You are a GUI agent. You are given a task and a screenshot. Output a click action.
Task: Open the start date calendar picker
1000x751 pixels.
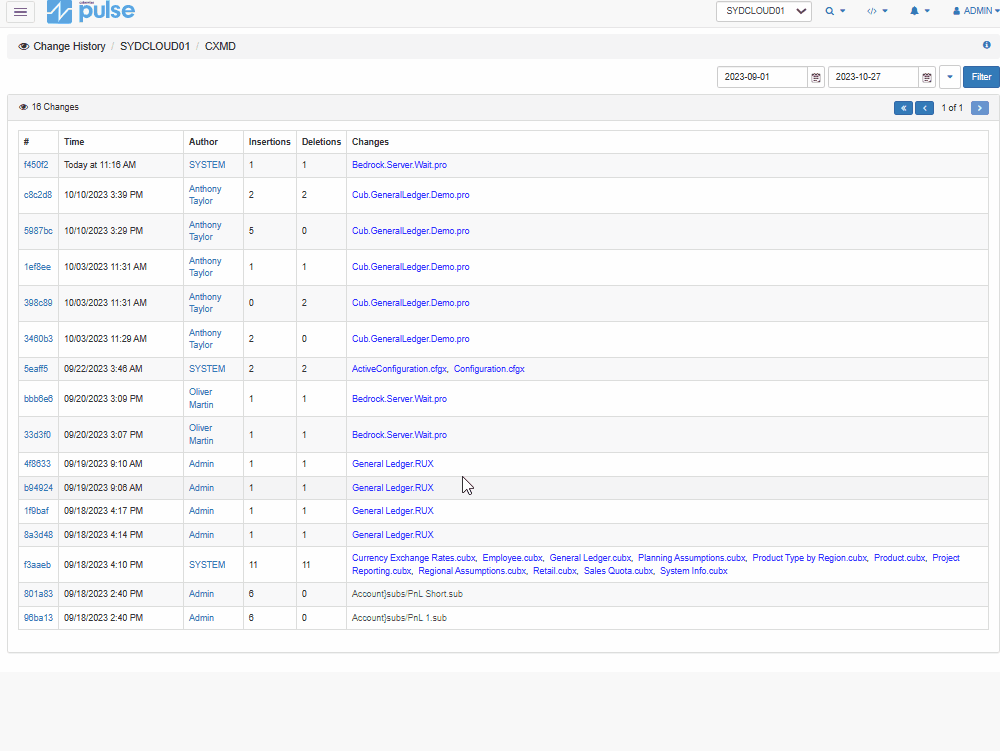(816, 77)
